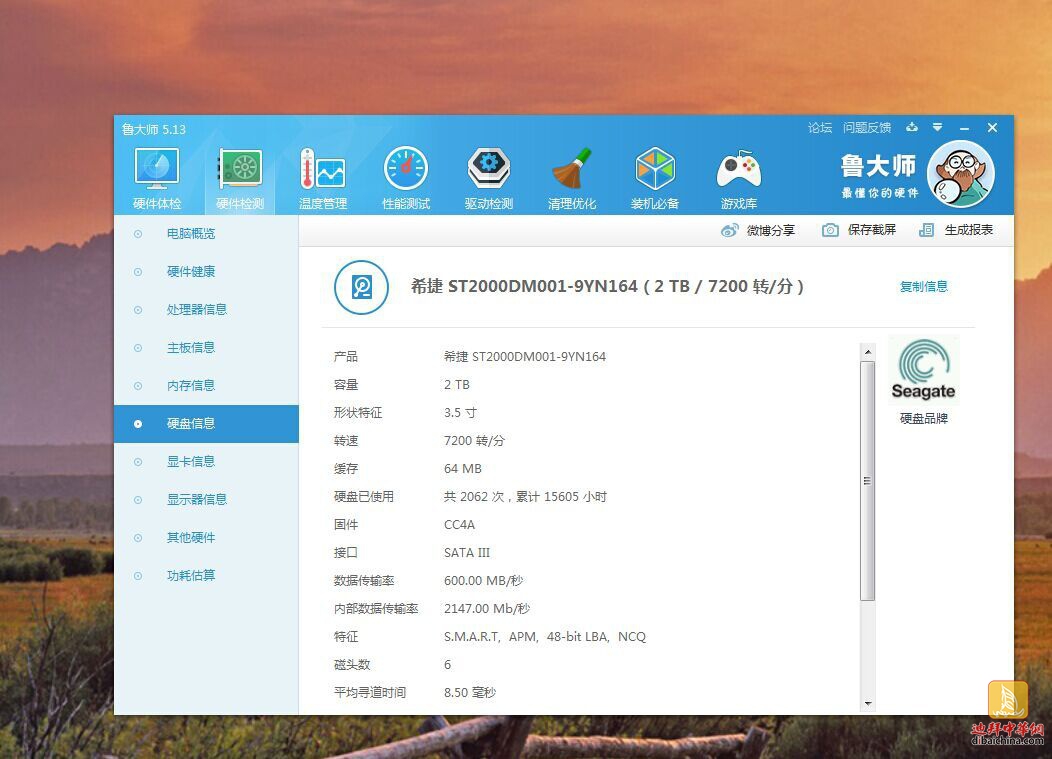Click 微博分享 button text
The height and width of the screenshot is (759, 1052).
[770, 230]
